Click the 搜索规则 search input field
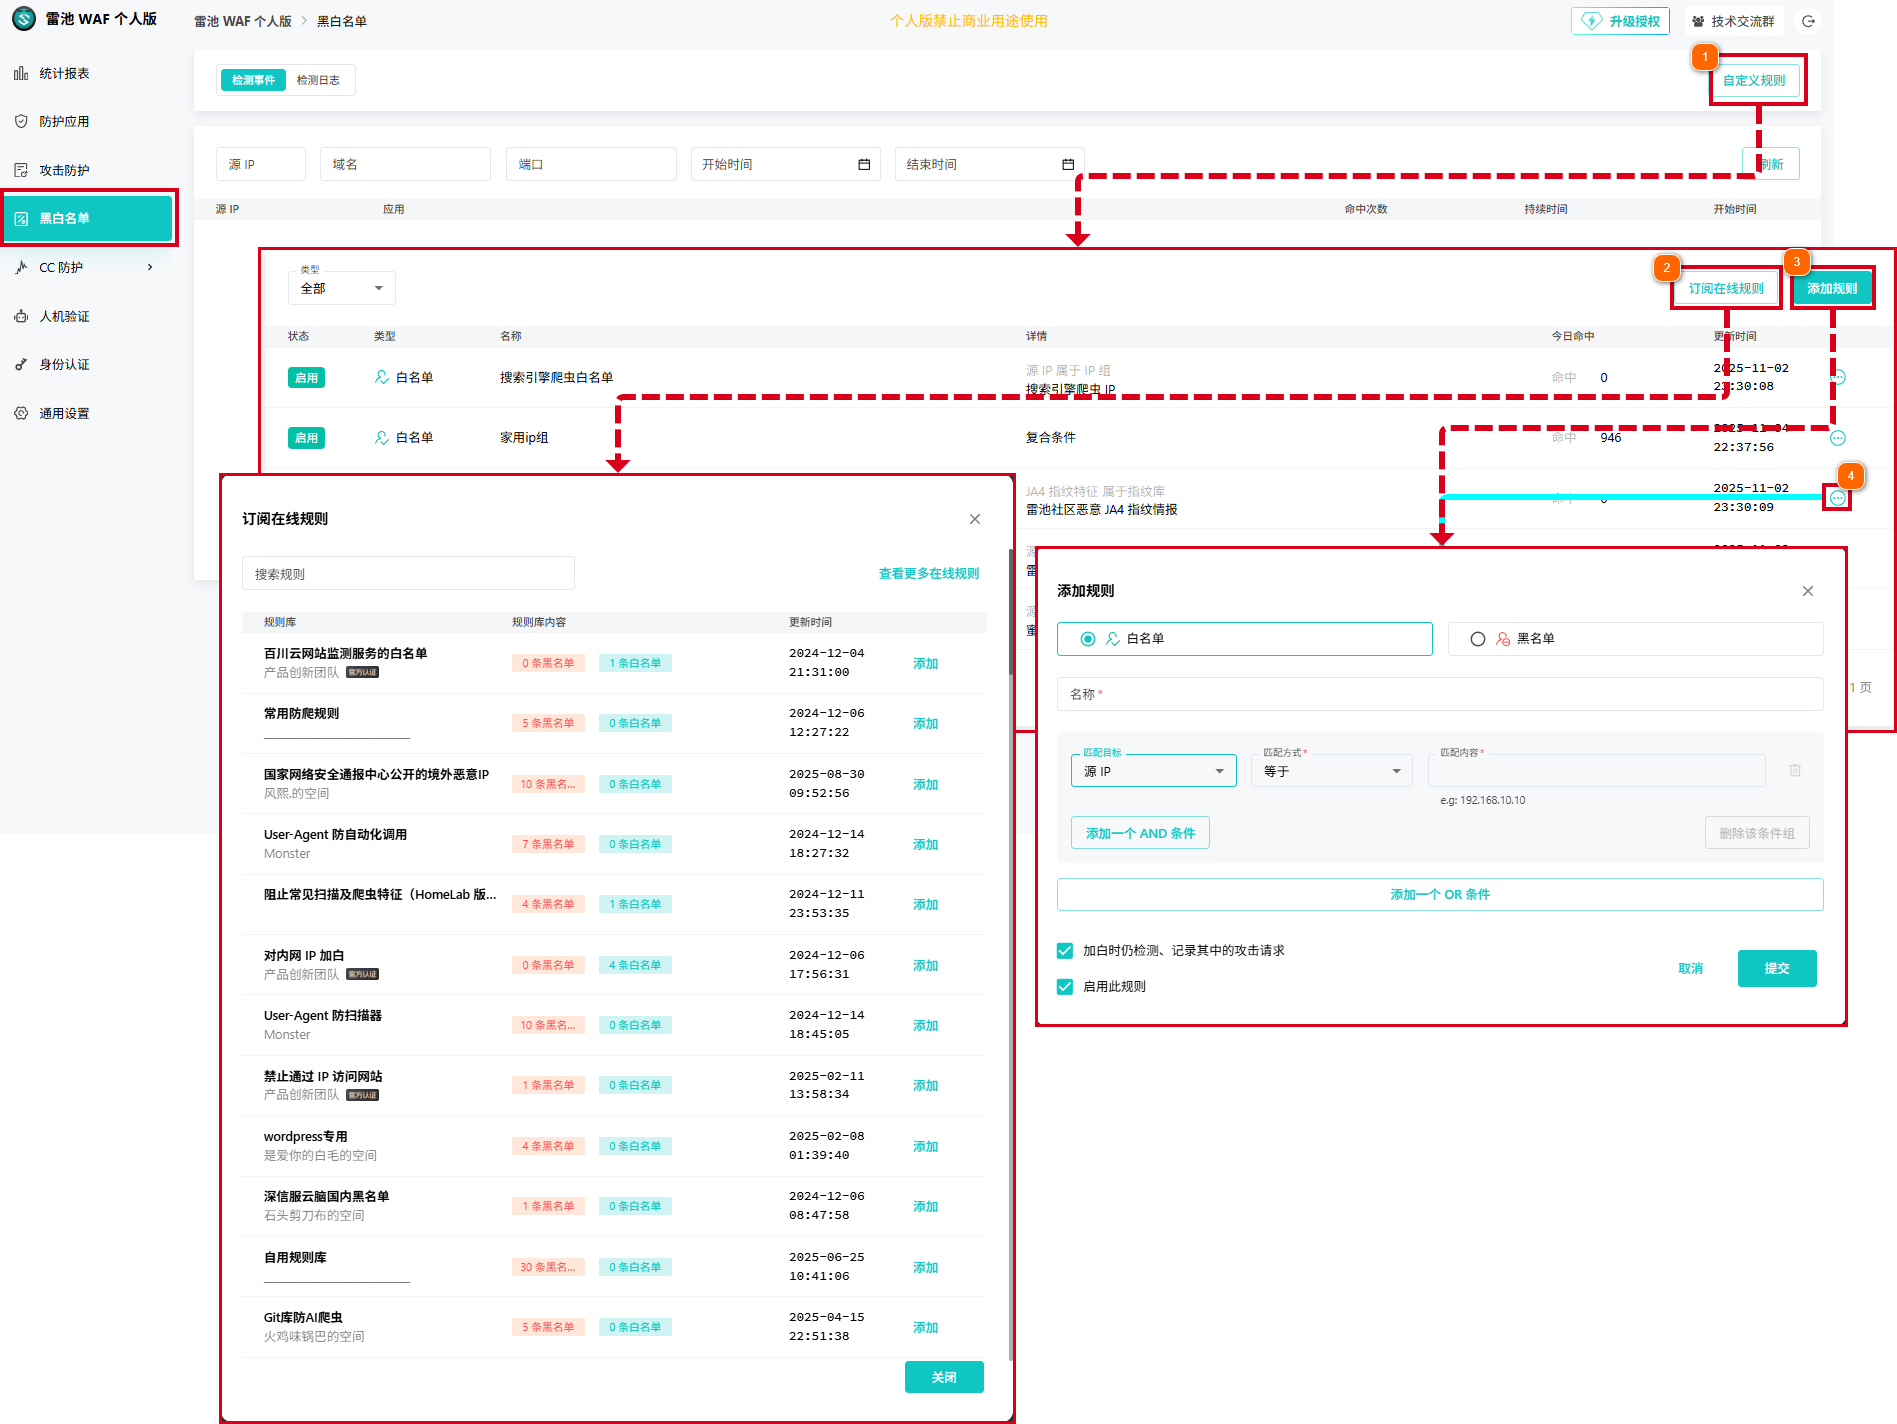 (x=408, y=574)
